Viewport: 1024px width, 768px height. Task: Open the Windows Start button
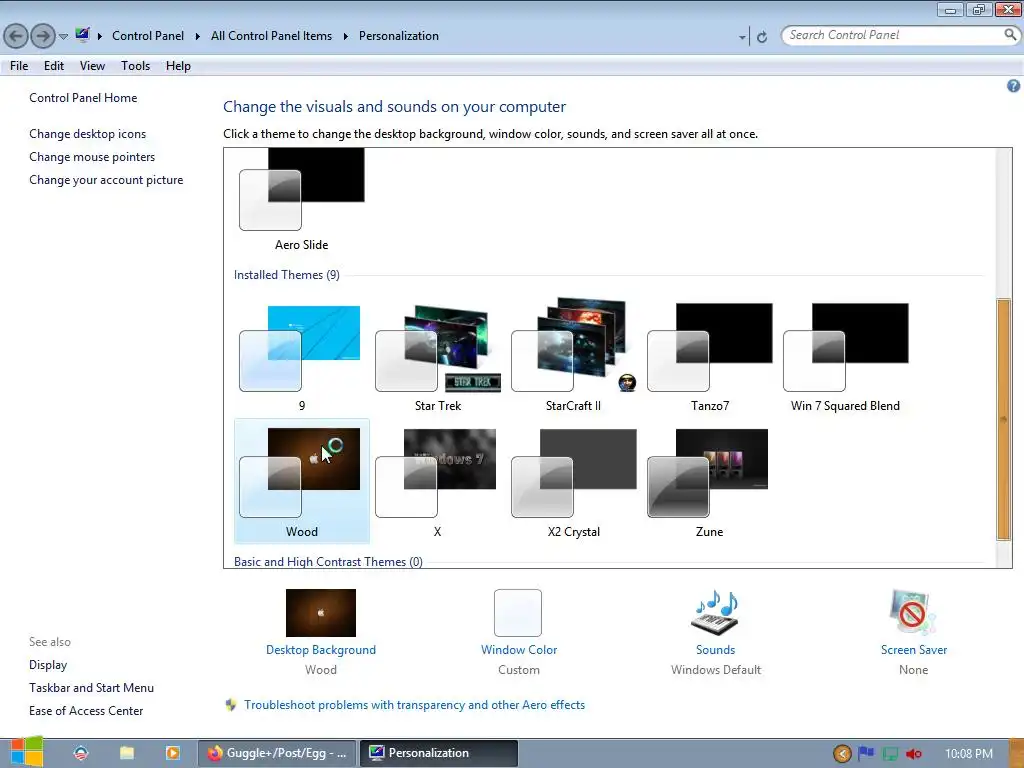pyautogui.click(x=26, y=753)
